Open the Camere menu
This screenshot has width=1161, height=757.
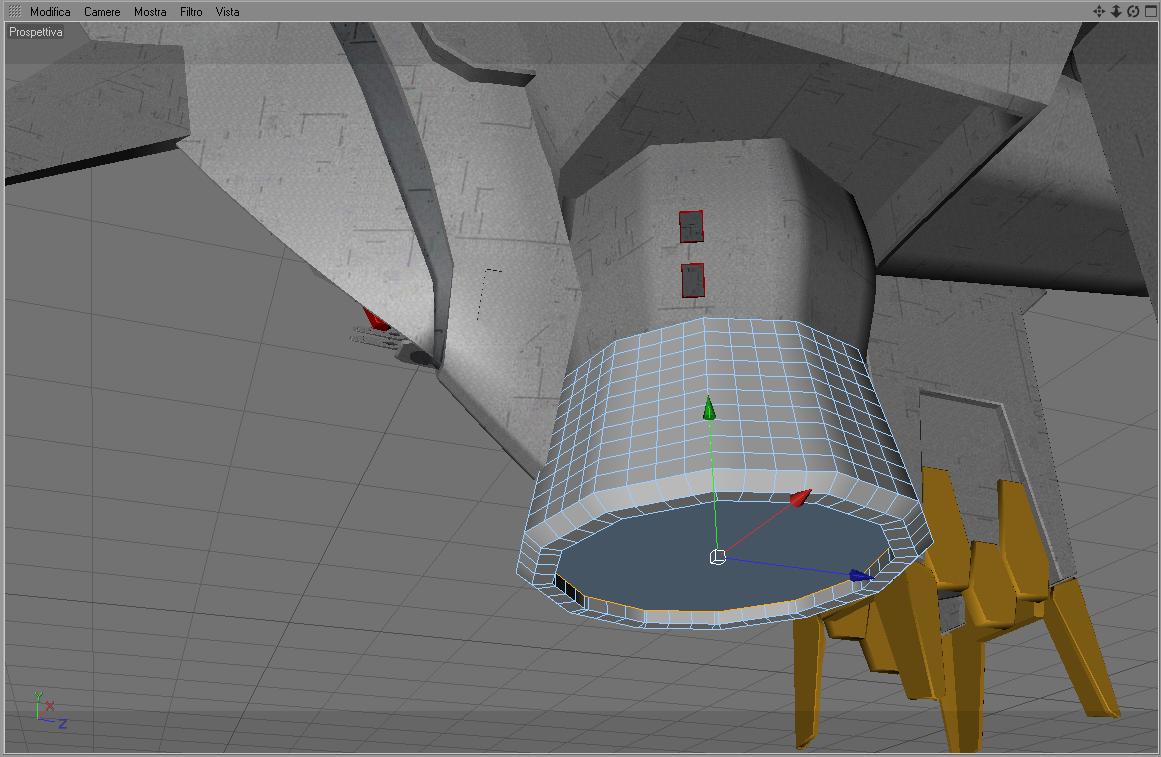pyautogui.click(x=102, y=12)
